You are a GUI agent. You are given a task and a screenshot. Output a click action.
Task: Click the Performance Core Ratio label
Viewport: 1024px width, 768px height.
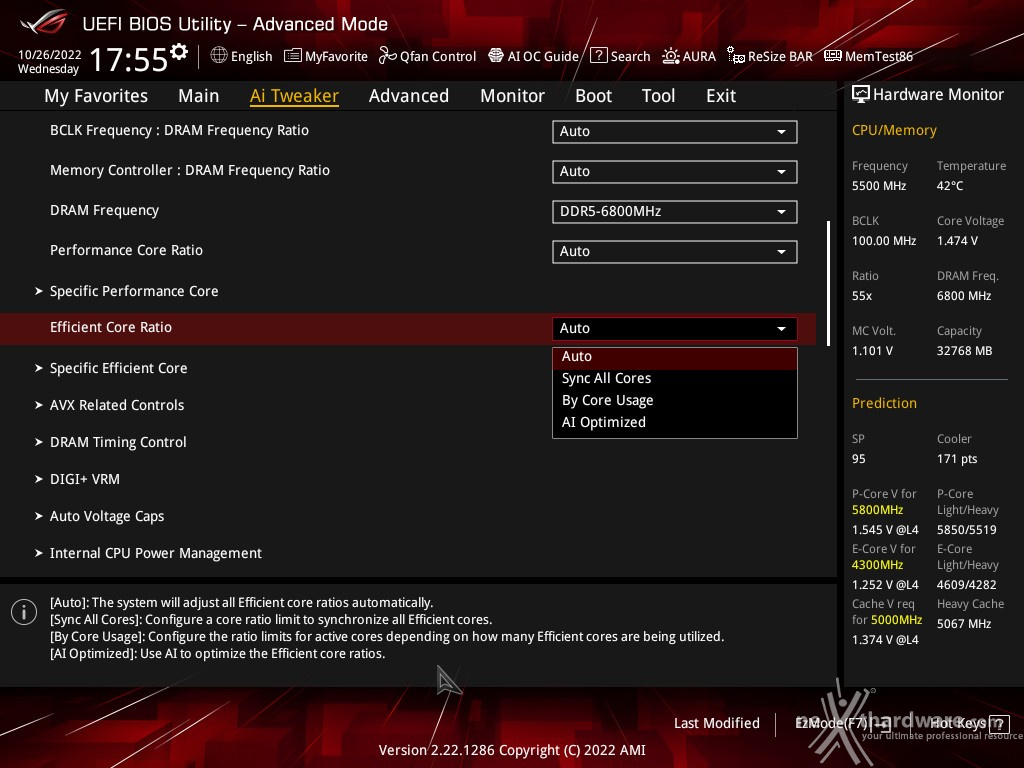pos(127,250)
